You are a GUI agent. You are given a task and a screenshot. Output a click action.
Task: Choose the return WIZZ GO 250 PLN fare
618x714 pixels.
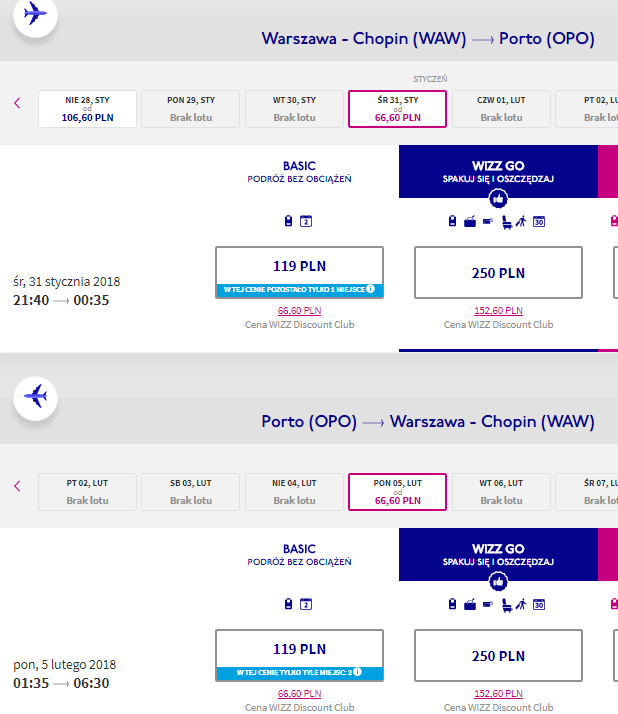(498, 655)
